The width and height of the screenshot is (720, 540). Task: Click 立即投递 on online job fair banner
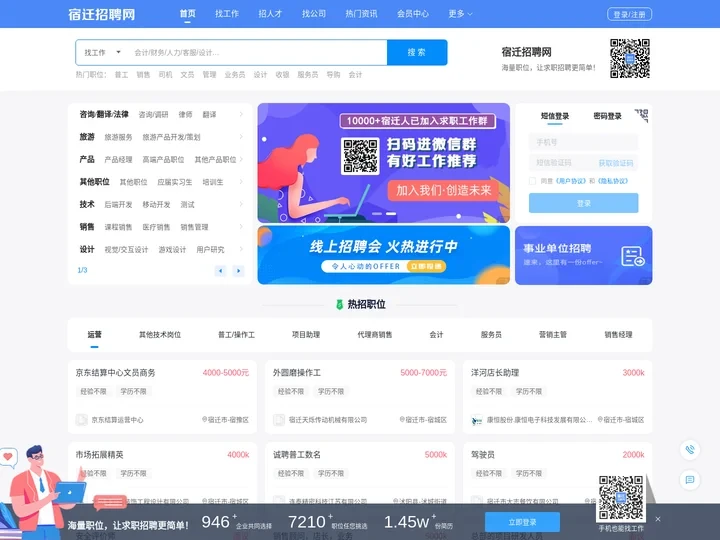click(426, 266)
